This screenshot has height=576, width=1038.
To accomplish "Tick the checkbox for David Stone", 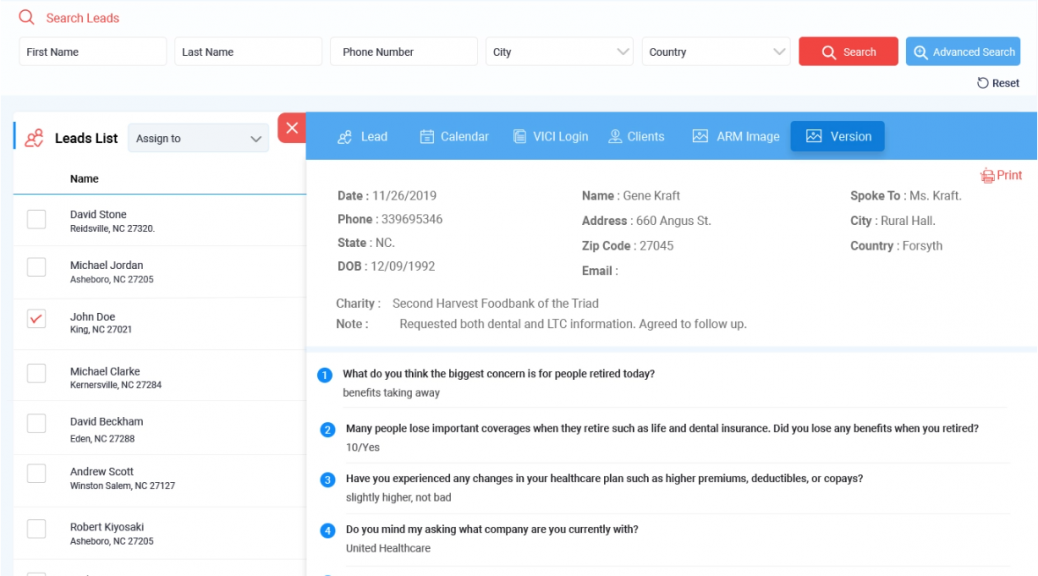I will 36,219.
